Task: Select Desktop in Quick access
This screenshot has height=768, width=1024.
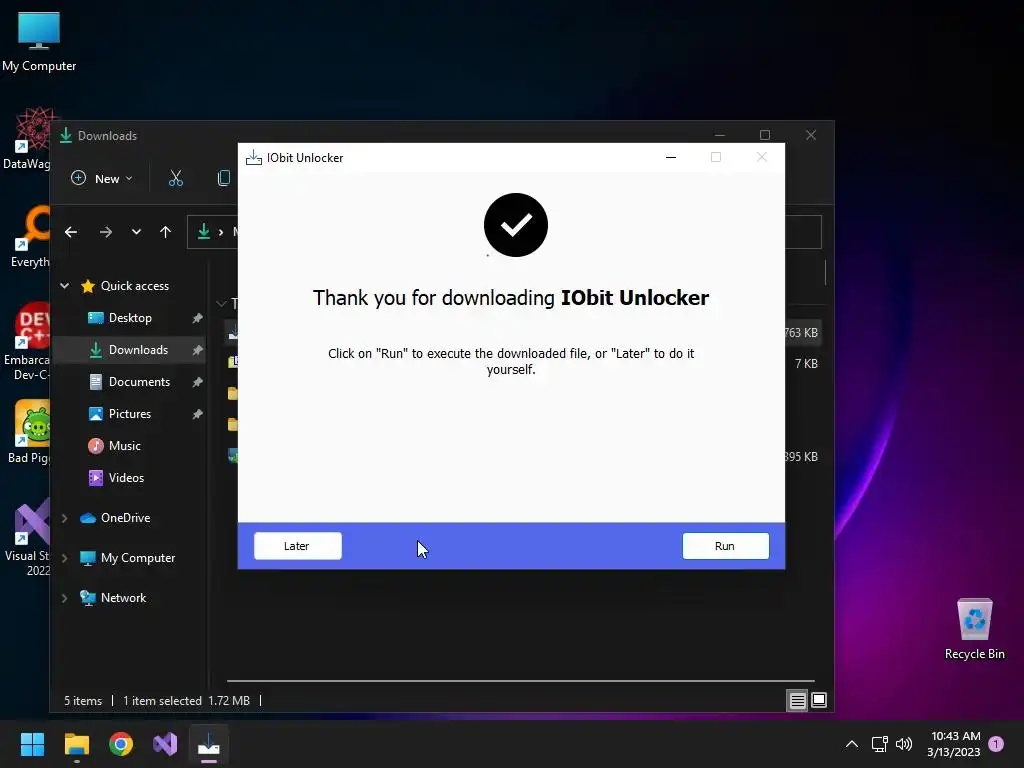Action: coord(130,318)
